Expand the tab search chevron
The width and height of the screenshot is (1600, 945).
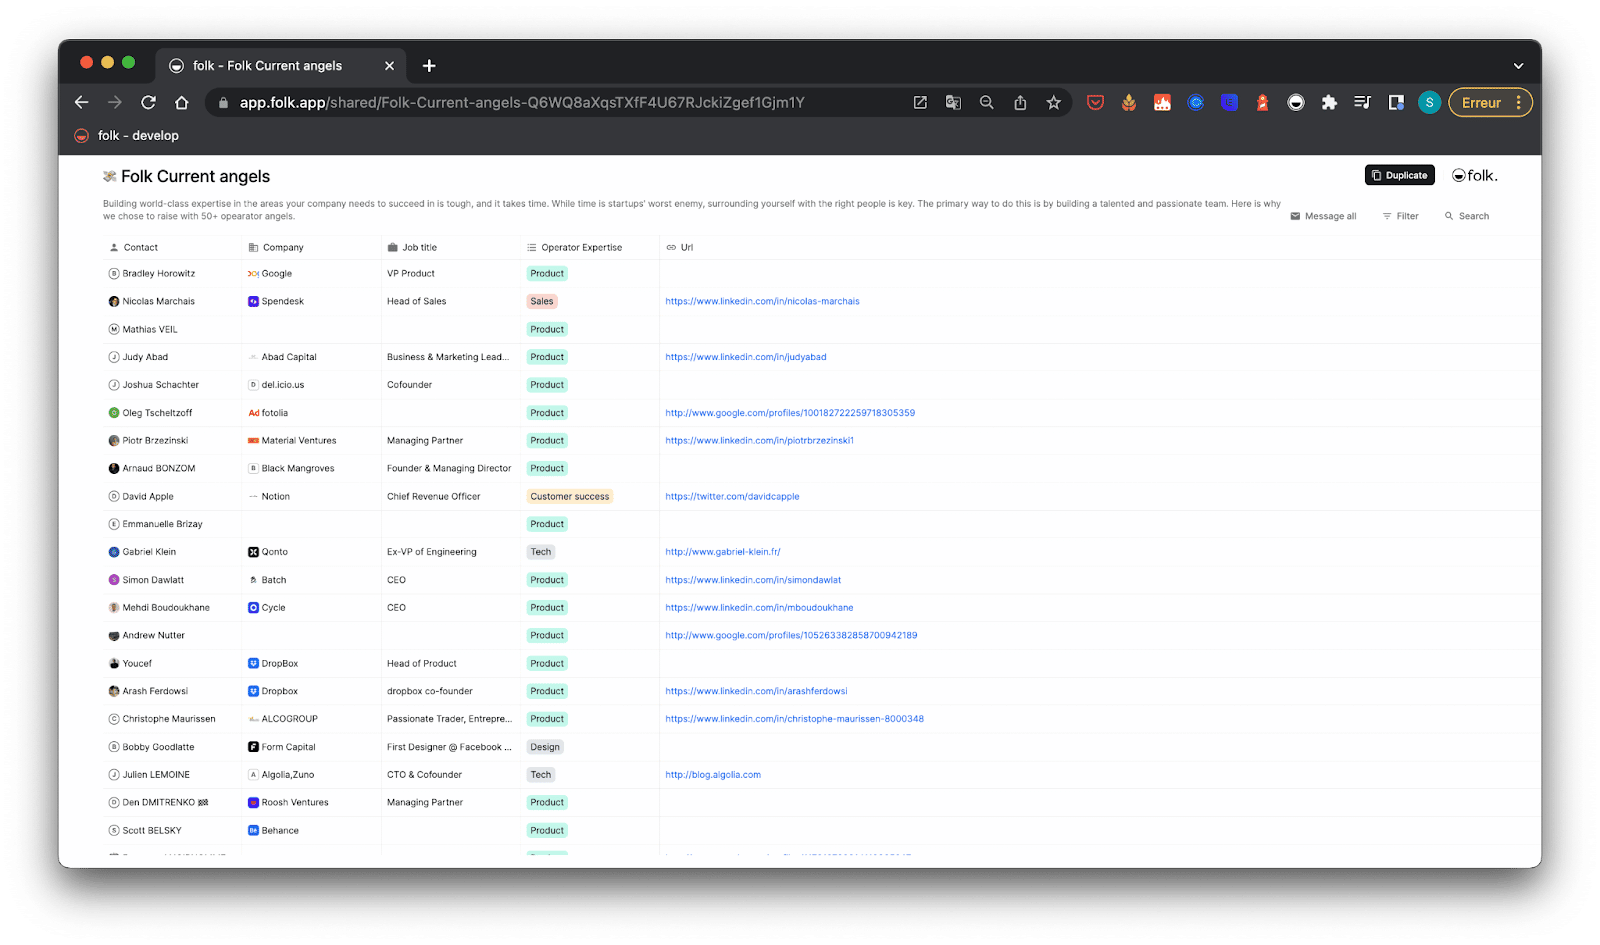click(x=1518, y=66)
